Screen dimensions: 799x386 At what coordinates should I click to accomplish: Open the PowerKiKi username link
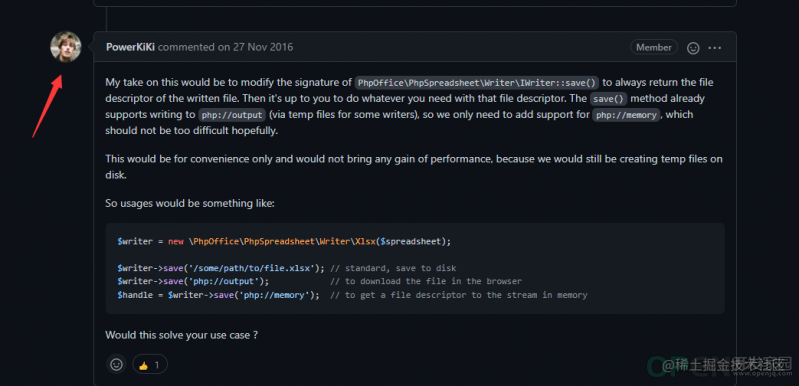[x=131, y=47]
